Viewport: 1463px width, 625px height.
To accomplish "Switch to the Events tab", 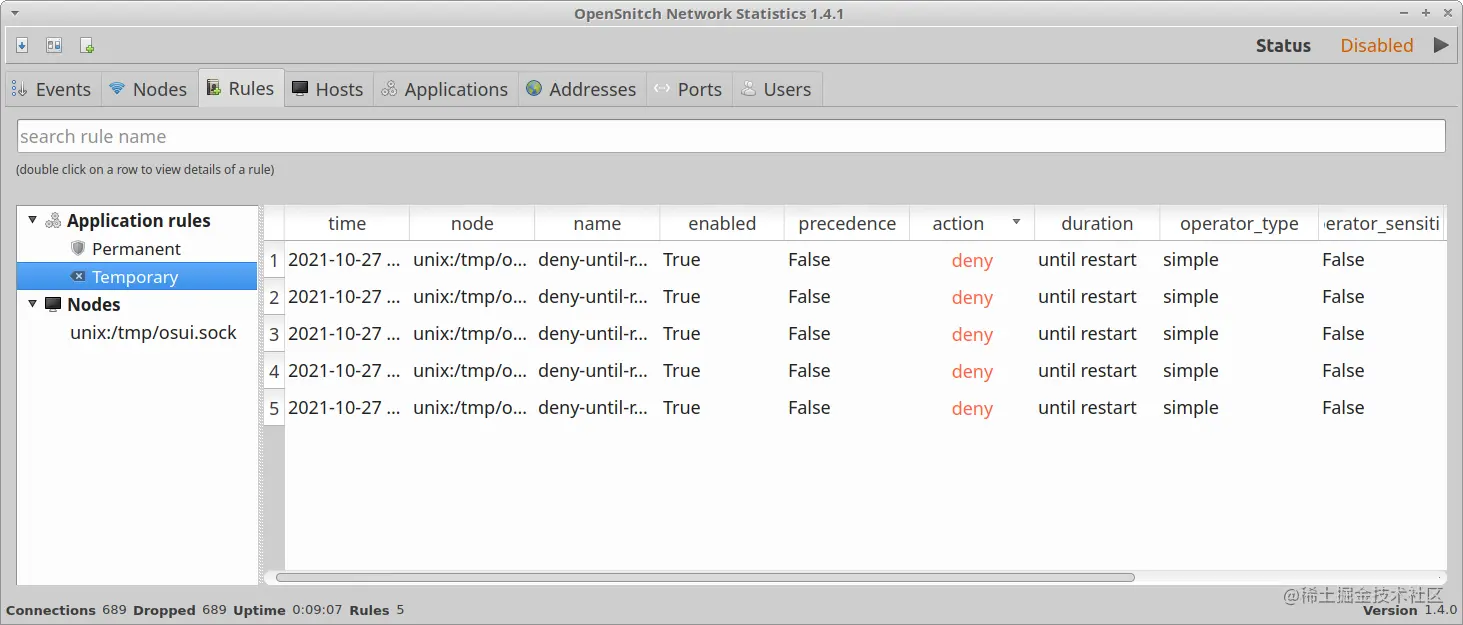I will [51, 89].
